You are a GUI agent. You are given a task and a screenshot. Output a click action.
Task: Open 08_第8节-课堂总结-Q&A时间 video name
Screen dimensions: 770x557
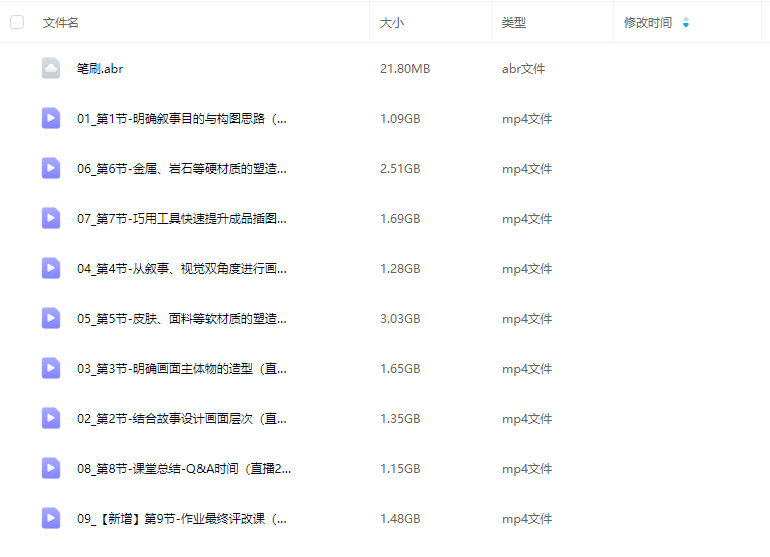pyautogui.click(x=184, y=468)
